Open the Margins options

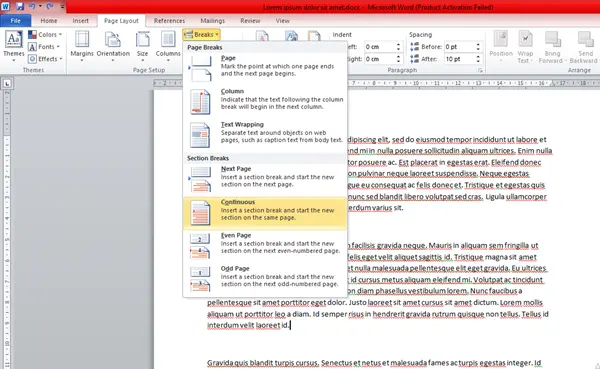(82, 46)
